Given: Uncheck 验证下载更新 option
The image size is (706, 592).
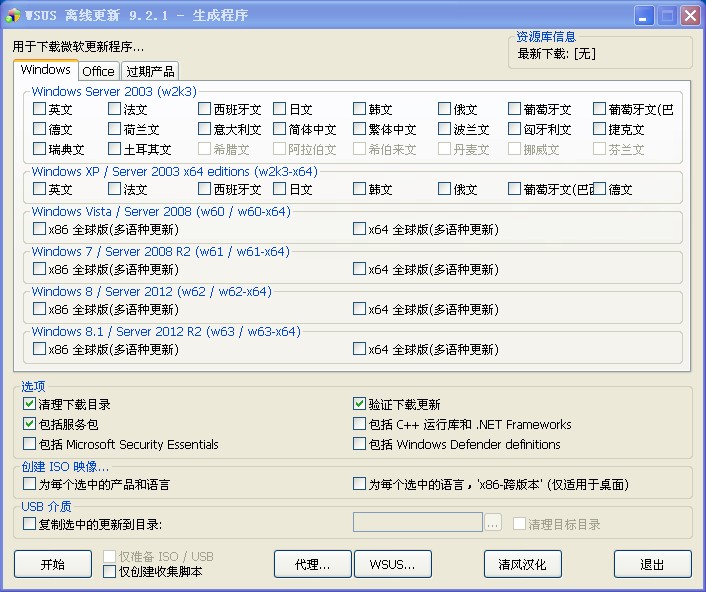Looking at the screenshot, I should 359,404.
